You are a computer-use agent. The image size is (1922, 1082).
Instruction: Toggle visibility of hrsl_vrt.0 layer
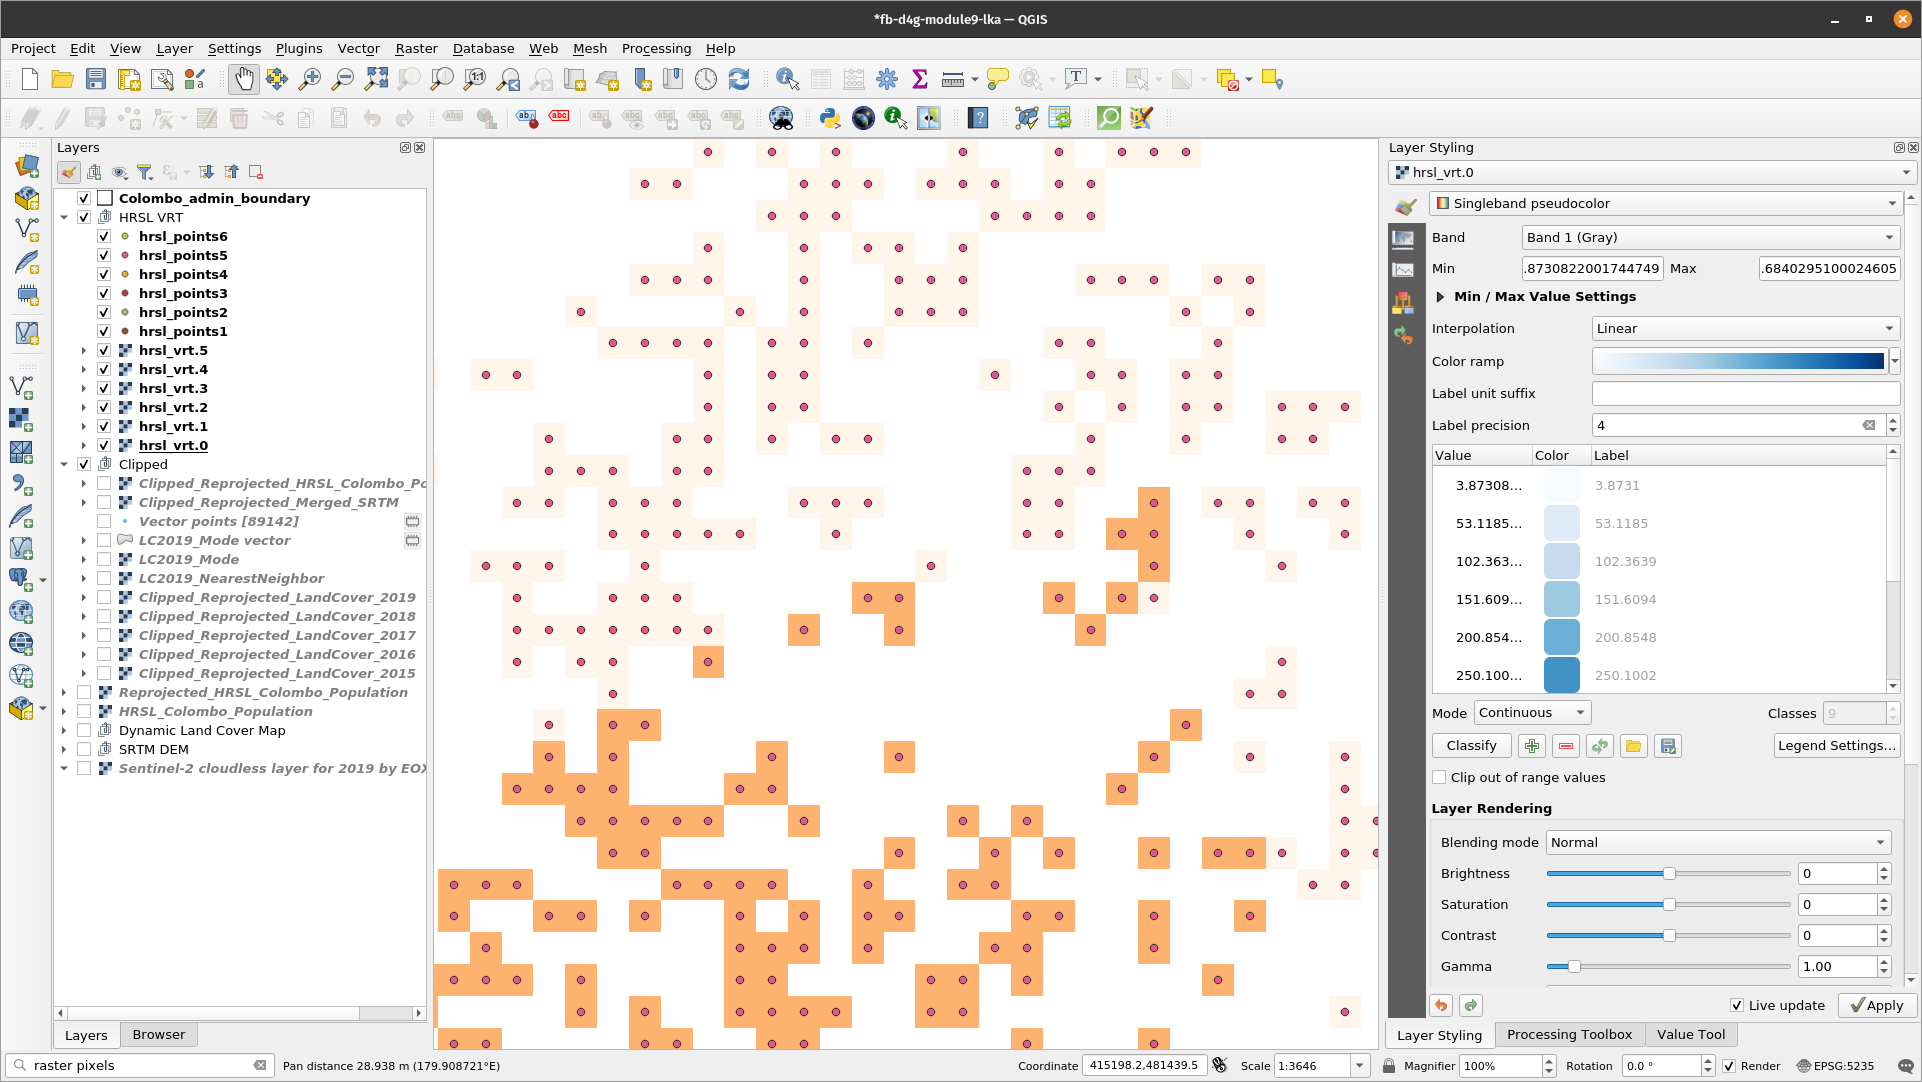pos(104,446)
